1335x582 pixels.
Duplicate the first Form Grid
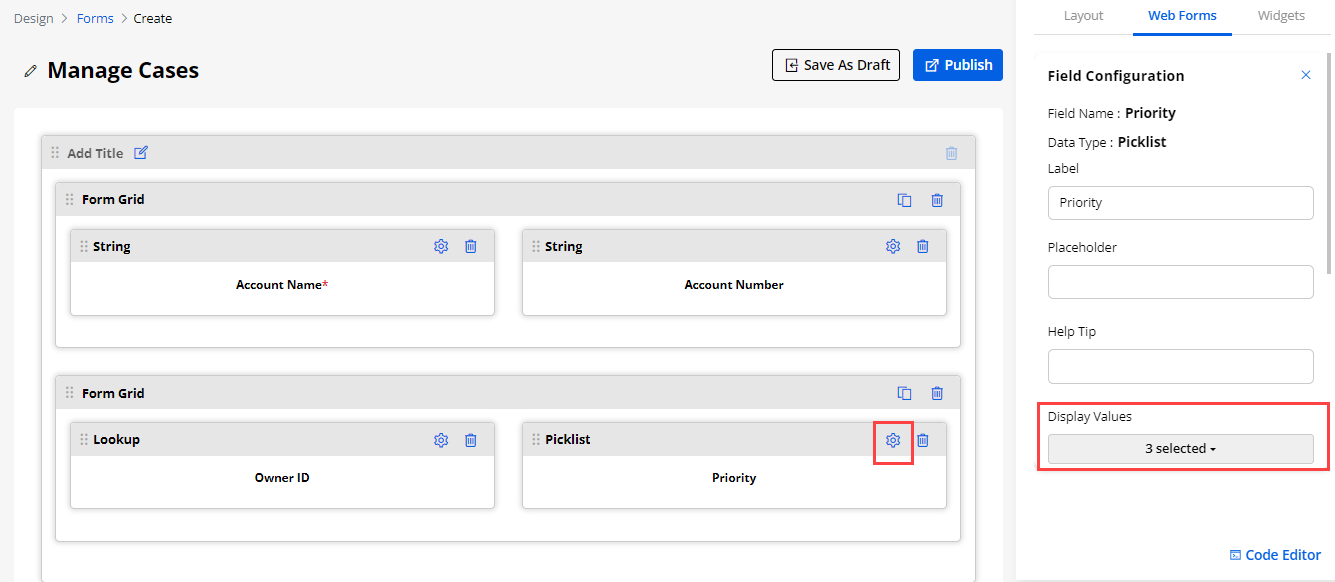(904, 200)
